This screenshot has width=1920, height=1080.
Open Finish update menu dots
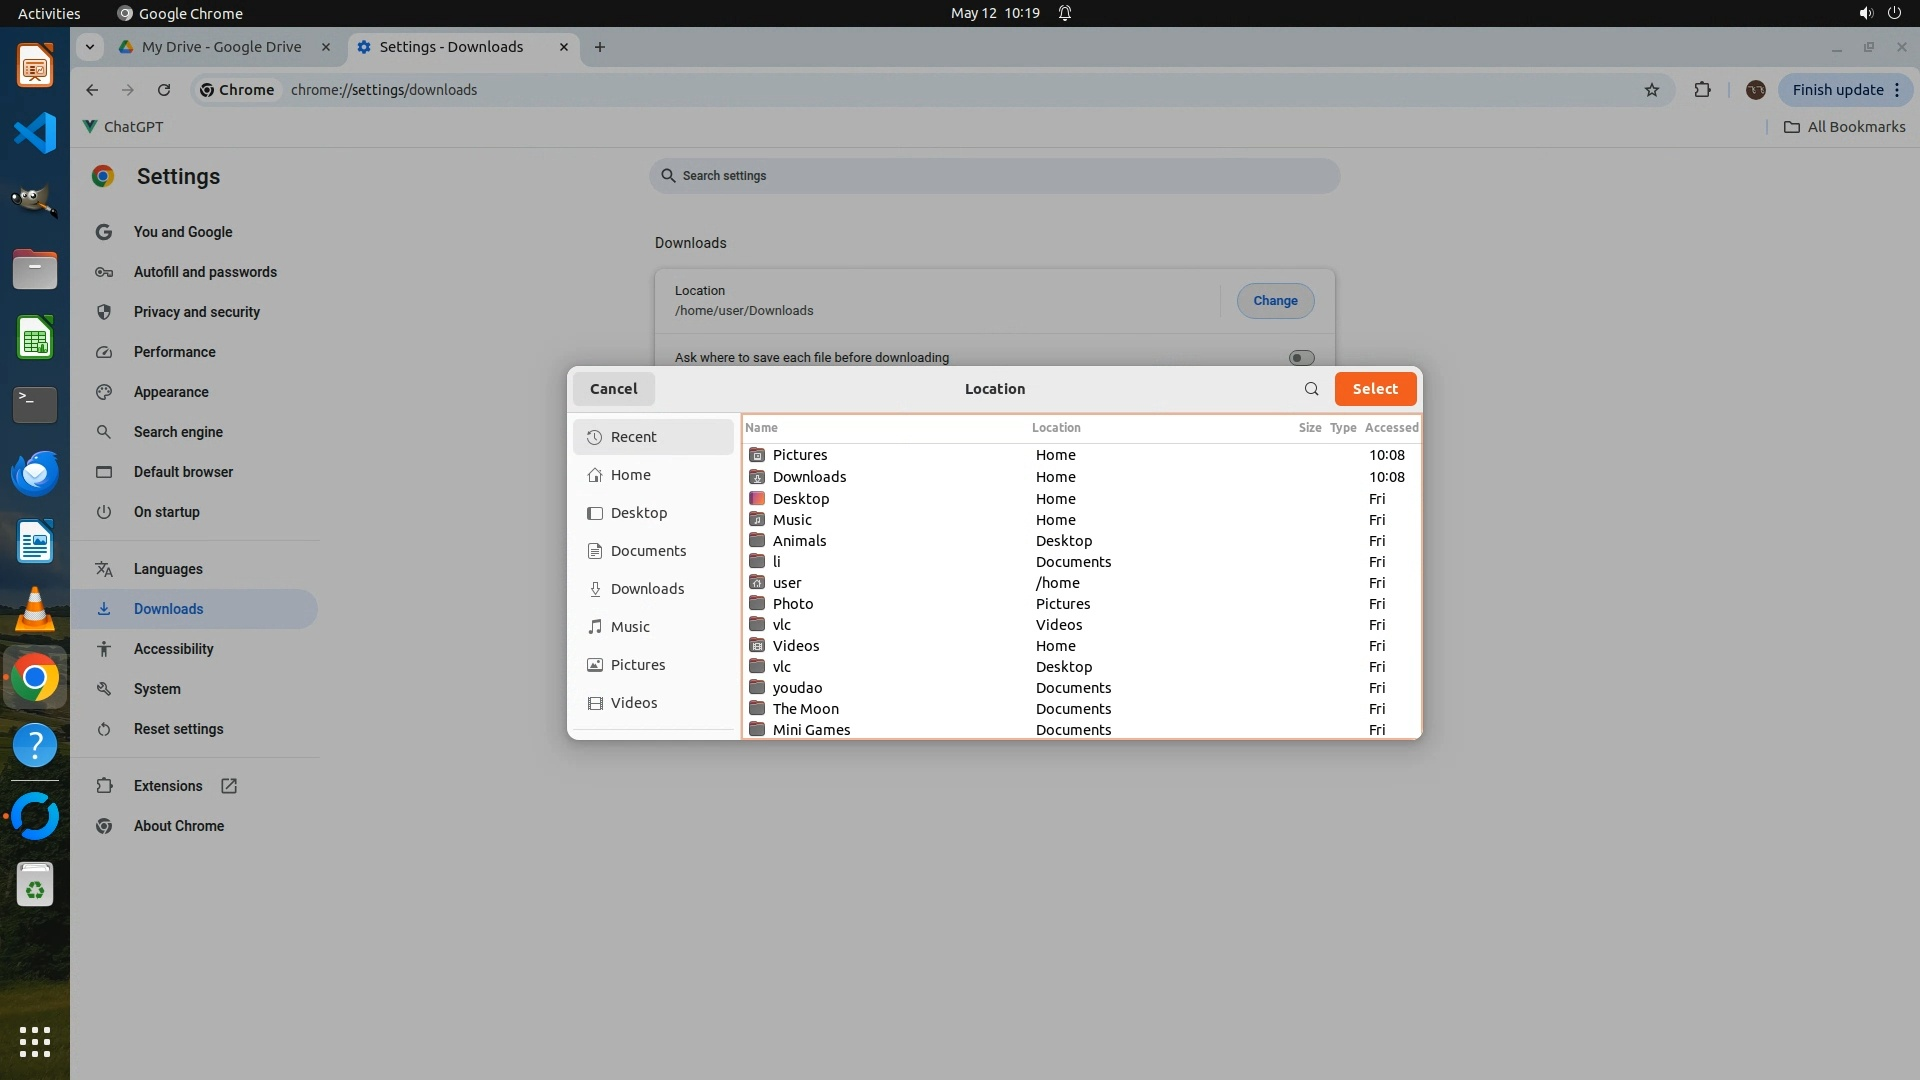click(1897, 90)
